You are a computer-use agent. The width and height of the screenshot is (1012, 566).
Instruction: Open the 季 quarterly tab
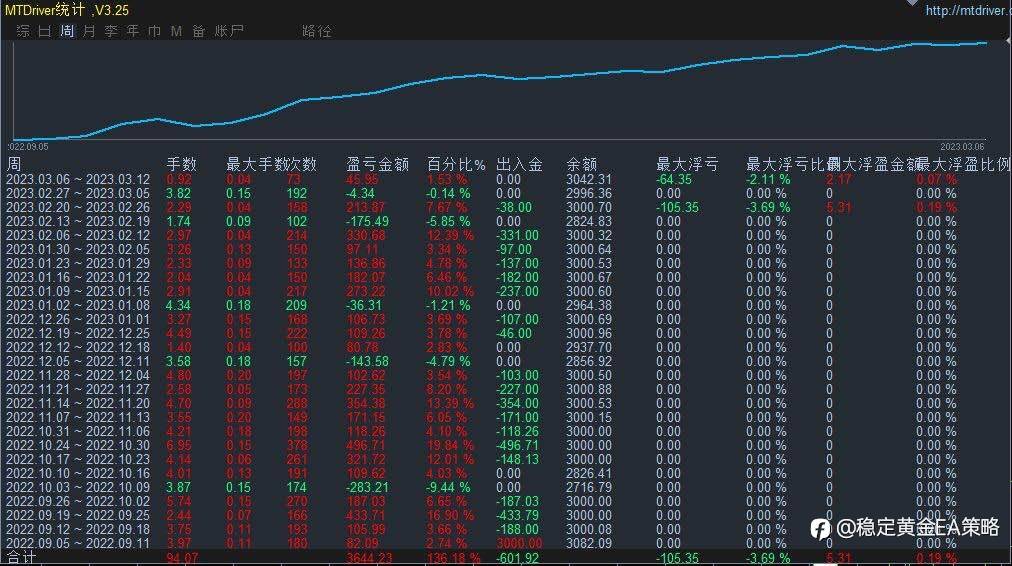click(111, 31)
